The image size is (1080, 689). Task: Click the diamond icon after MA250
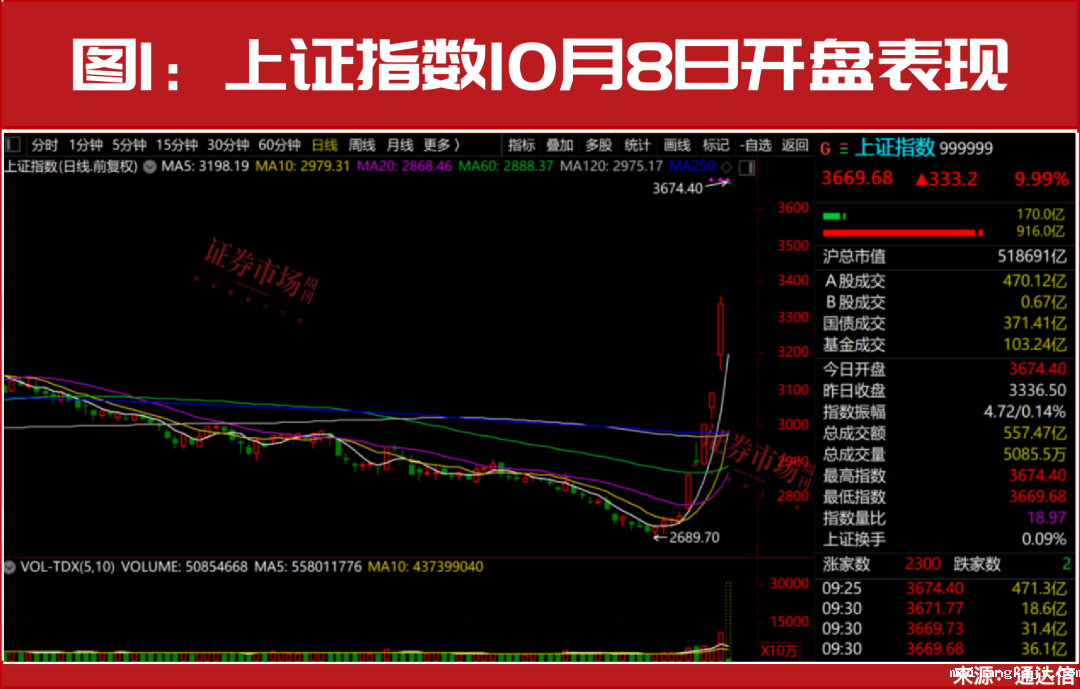pyautogui.click(x=727, y=167)
